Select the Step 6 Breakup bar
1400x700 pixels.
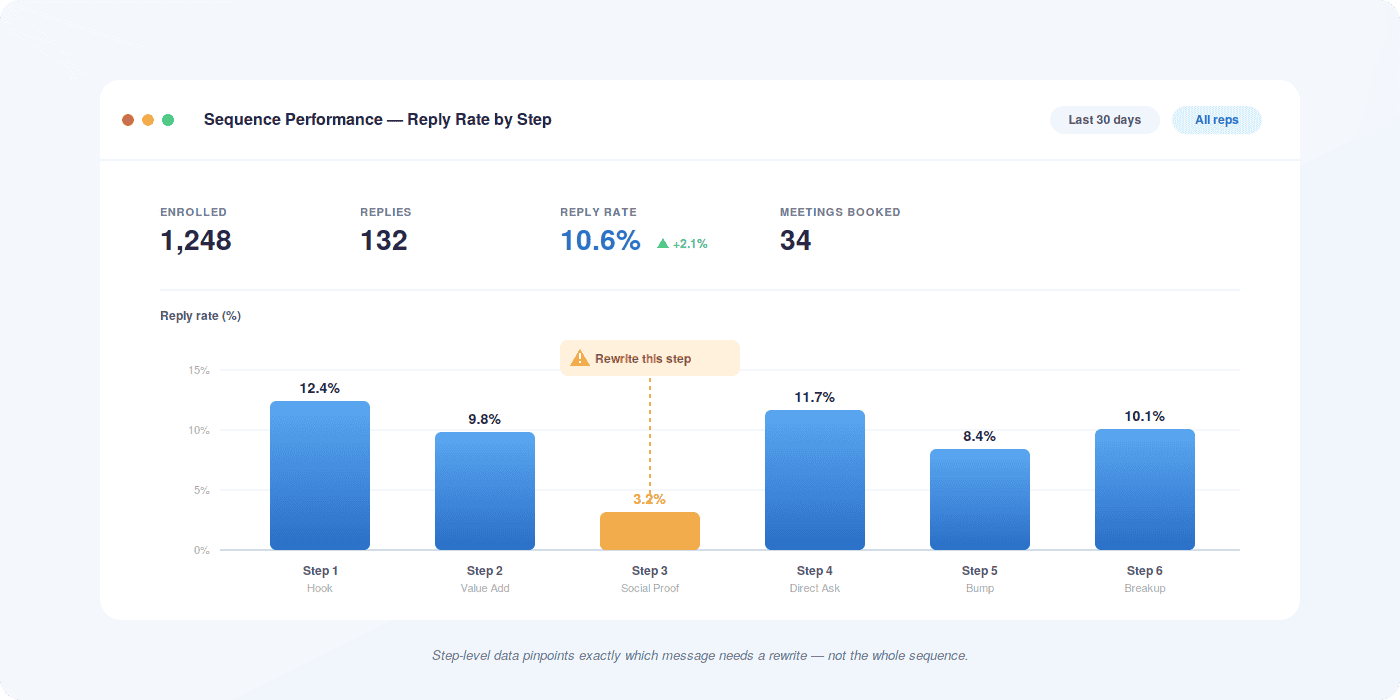point(1145,490)
